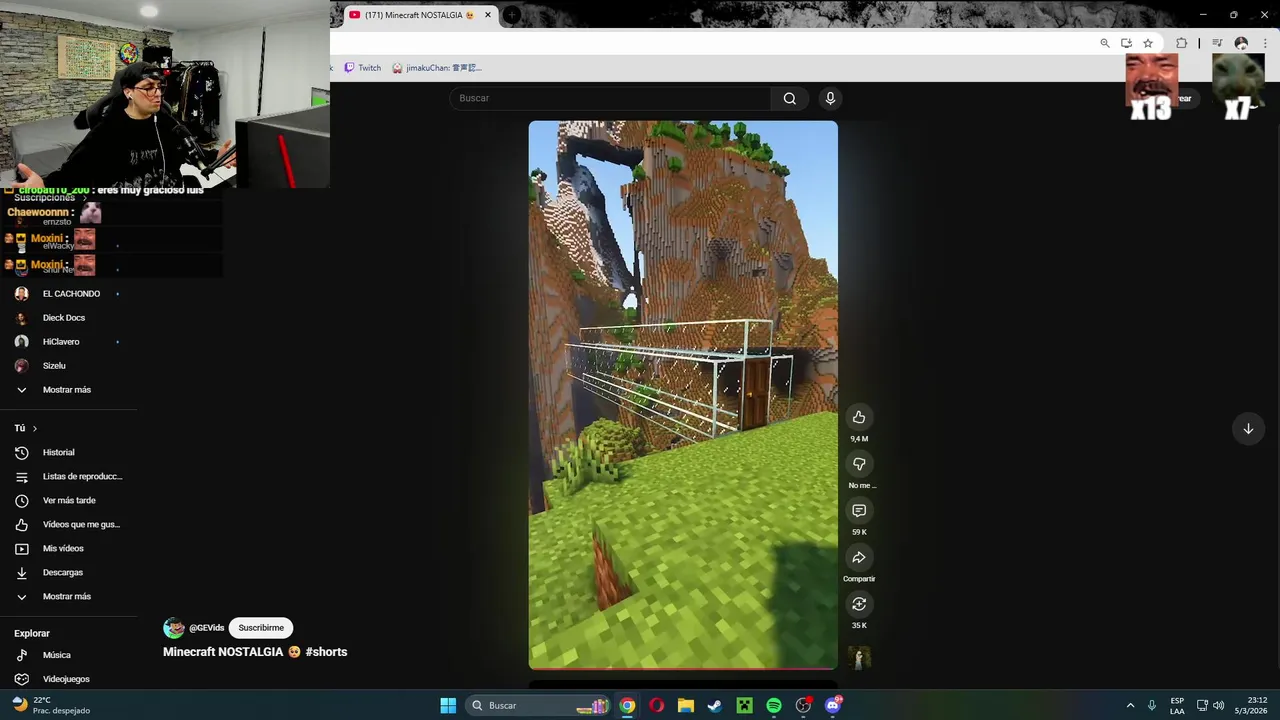This screenshot has height=720, width=1280.
Task: Open Mis videos in the sidebar
Action: (x=68, y=549)
